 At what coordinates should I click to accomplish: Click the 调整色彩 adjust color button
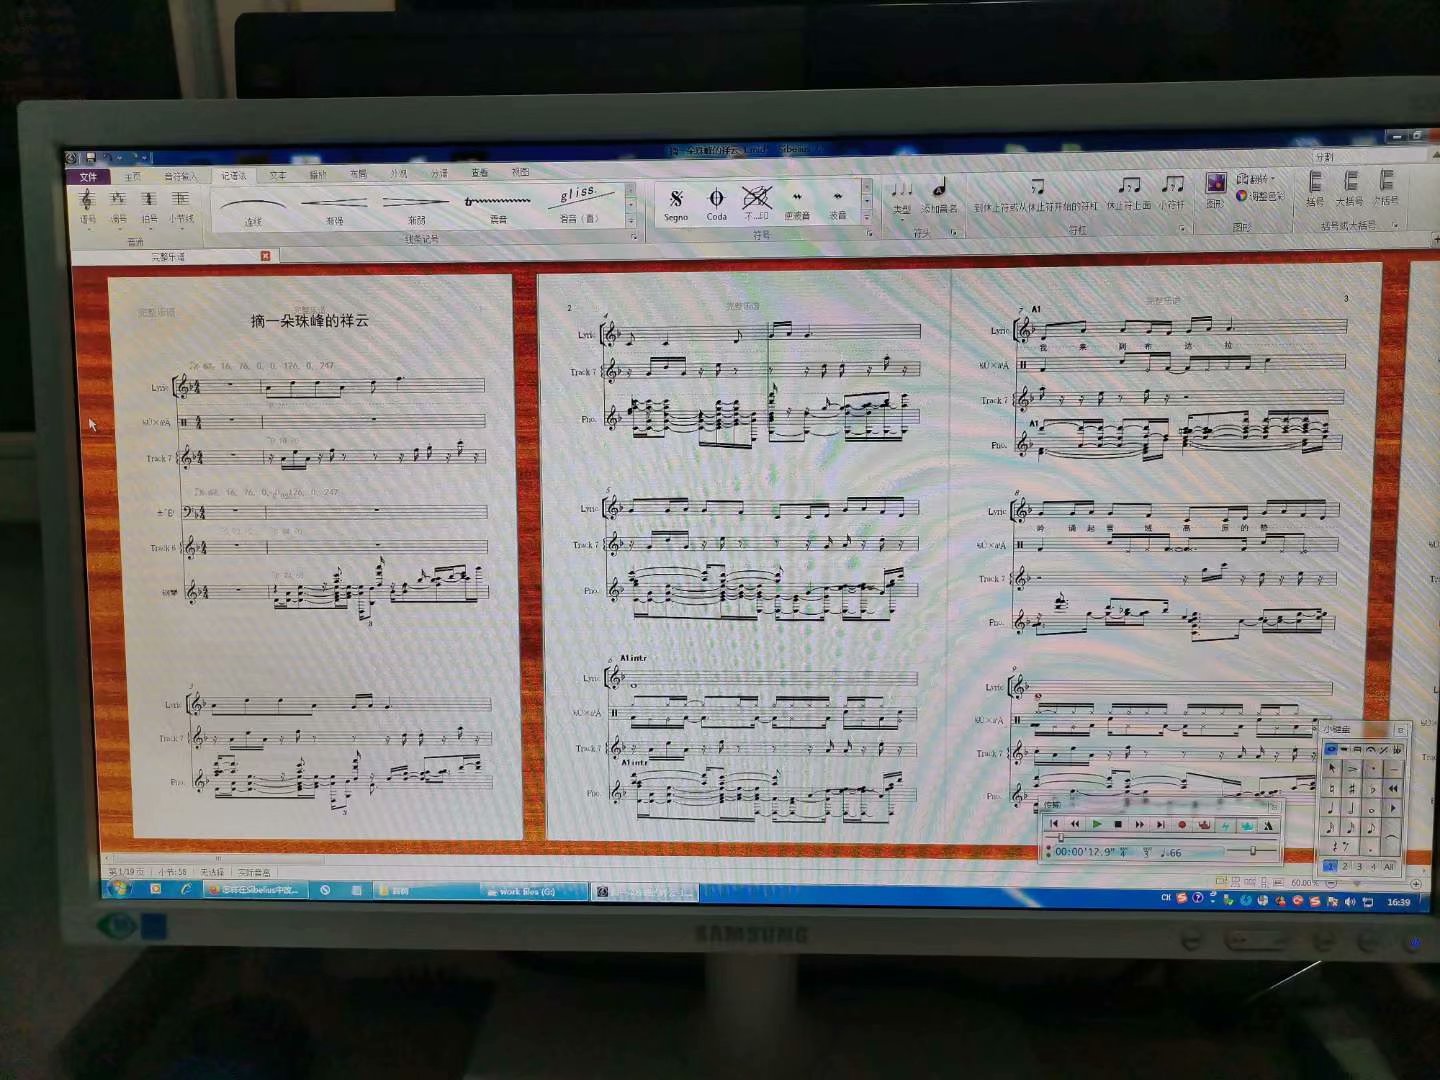click(x=1260, y=196)
